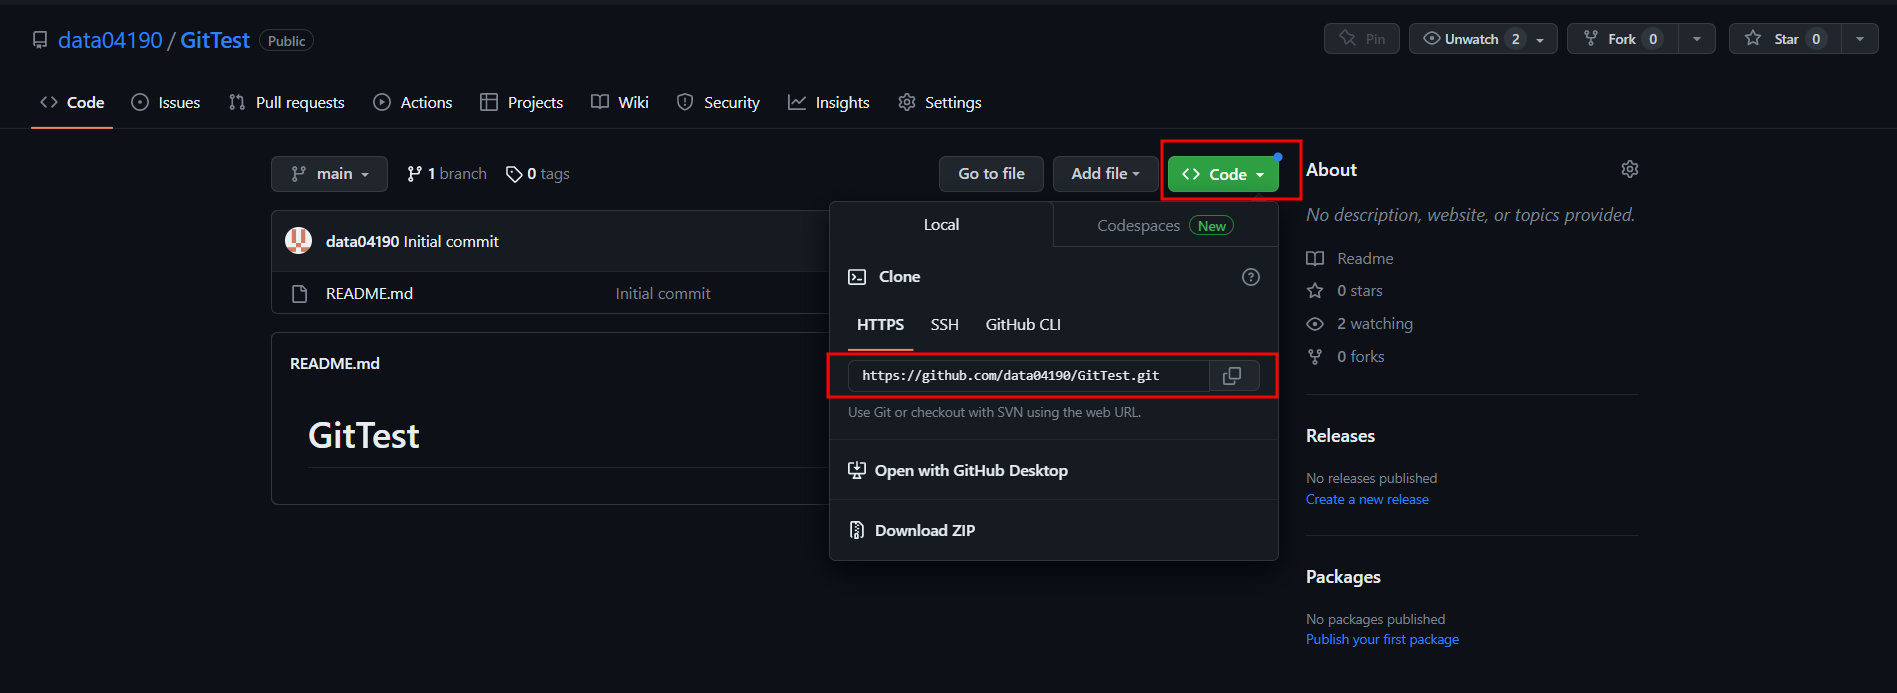1897x693 pixels.
Task: Switch to Codespaces tab
Action: 1166,226
